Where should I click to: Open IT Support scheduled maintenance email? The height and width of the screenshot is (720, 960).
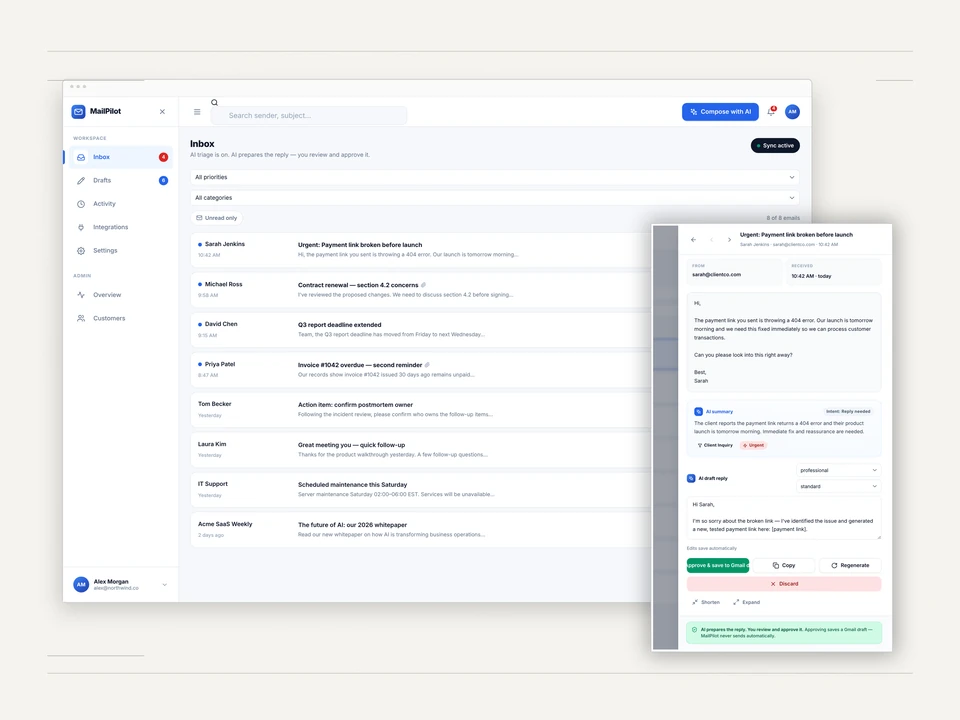coord(421,490)
